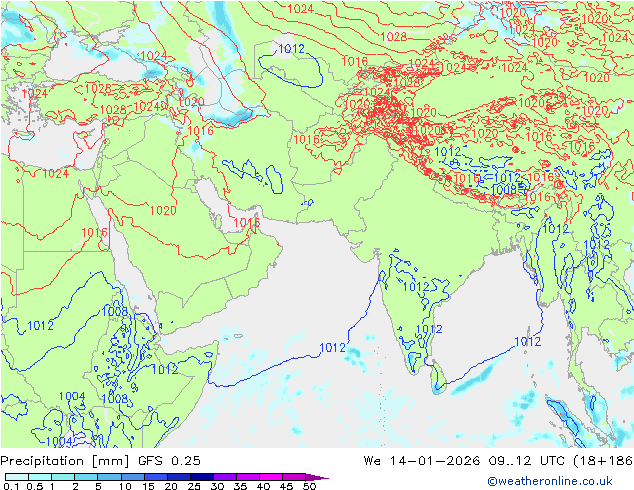Click the 1012 label on Central Asia closed contour

click(x=291, y=49)
